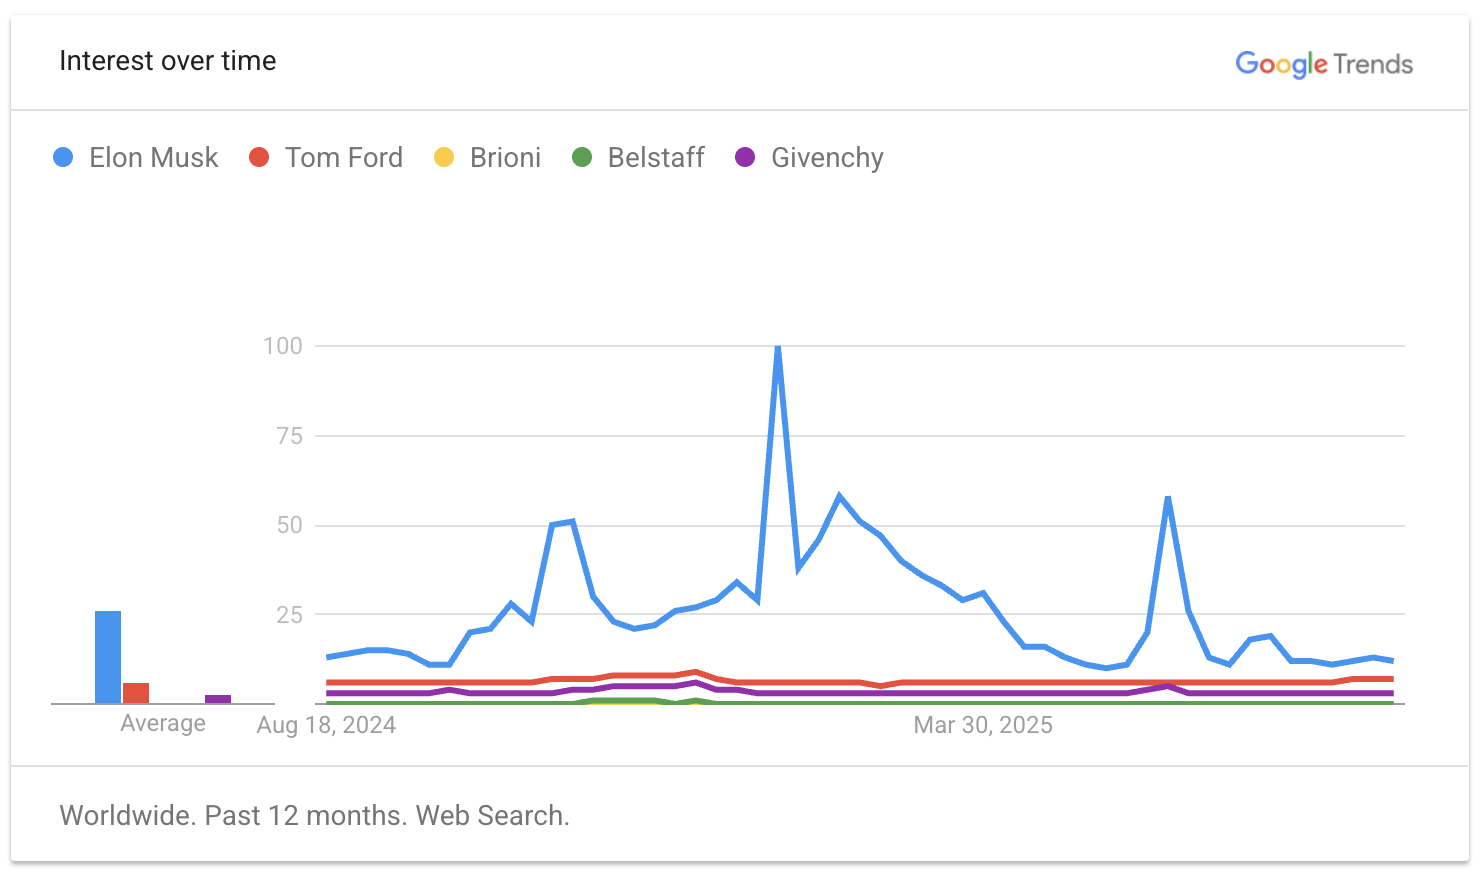
Task: Select the Tom Ford legend label
Action: (343, 158)
